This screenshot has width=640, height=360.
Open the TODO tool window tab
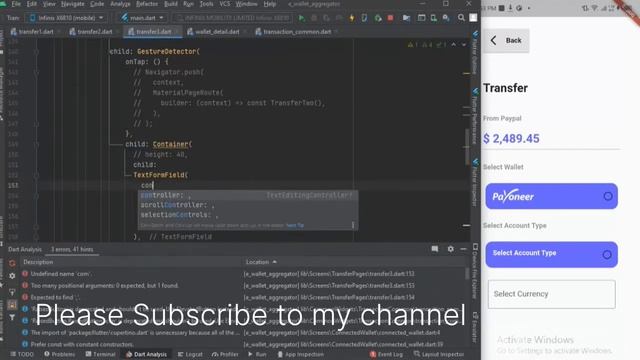pyautogui.click(x=22, y=354)
